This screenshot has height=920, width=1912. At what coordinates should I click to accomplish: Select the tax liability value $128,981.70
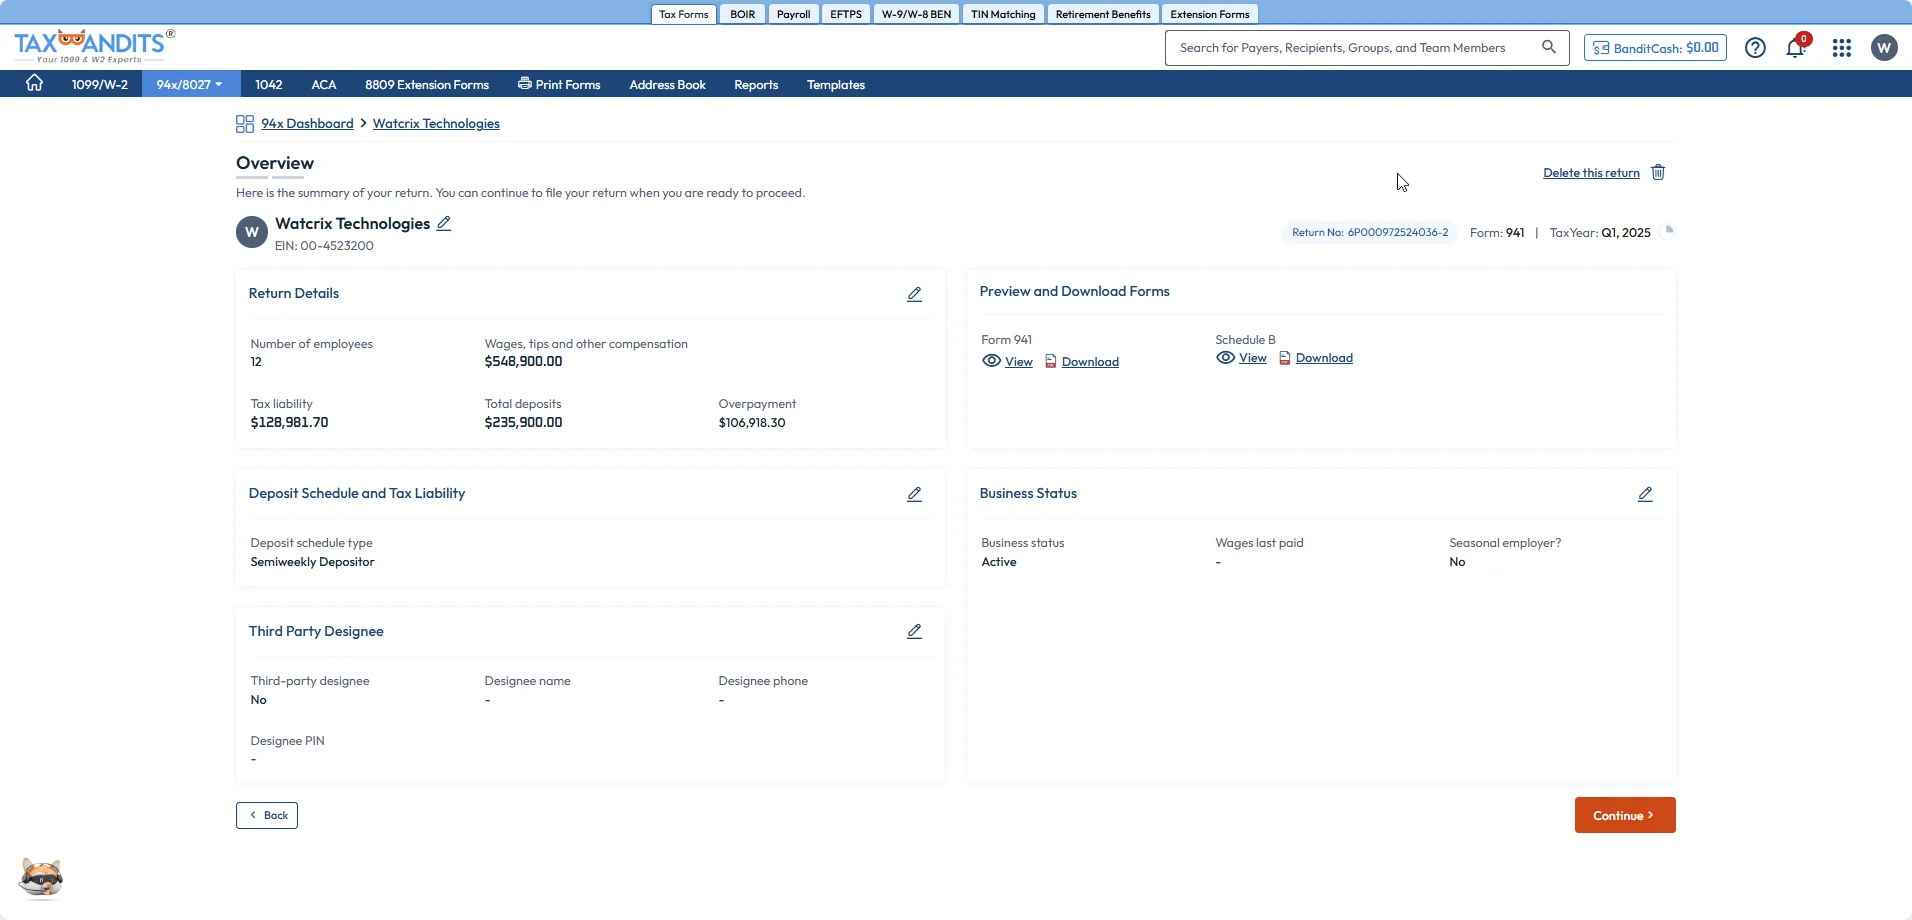click(289, 423)
